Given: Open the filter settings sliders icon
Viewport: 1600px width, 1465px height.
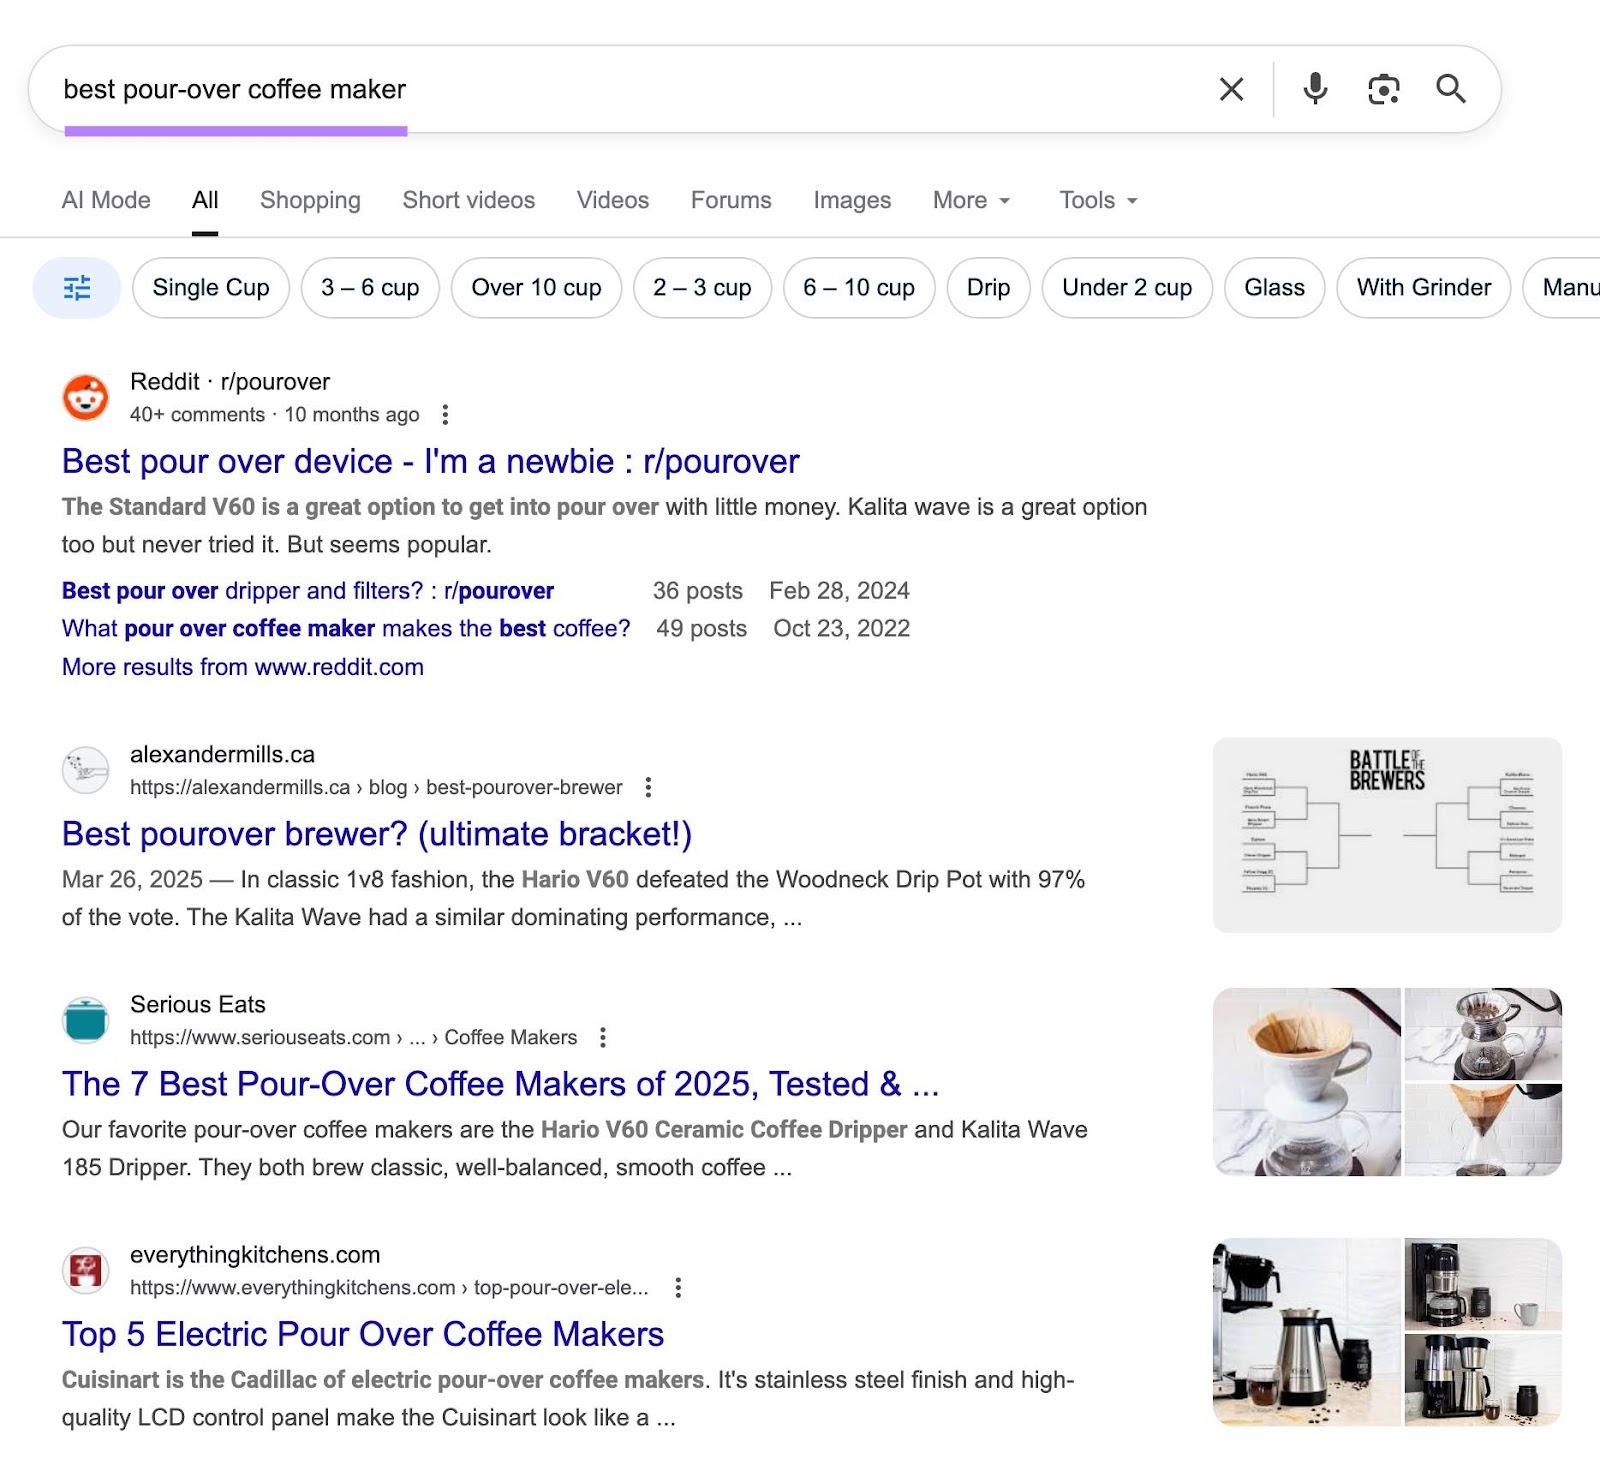Looking at the screenshot, I should pyautogui.click(x=76, y=288).
